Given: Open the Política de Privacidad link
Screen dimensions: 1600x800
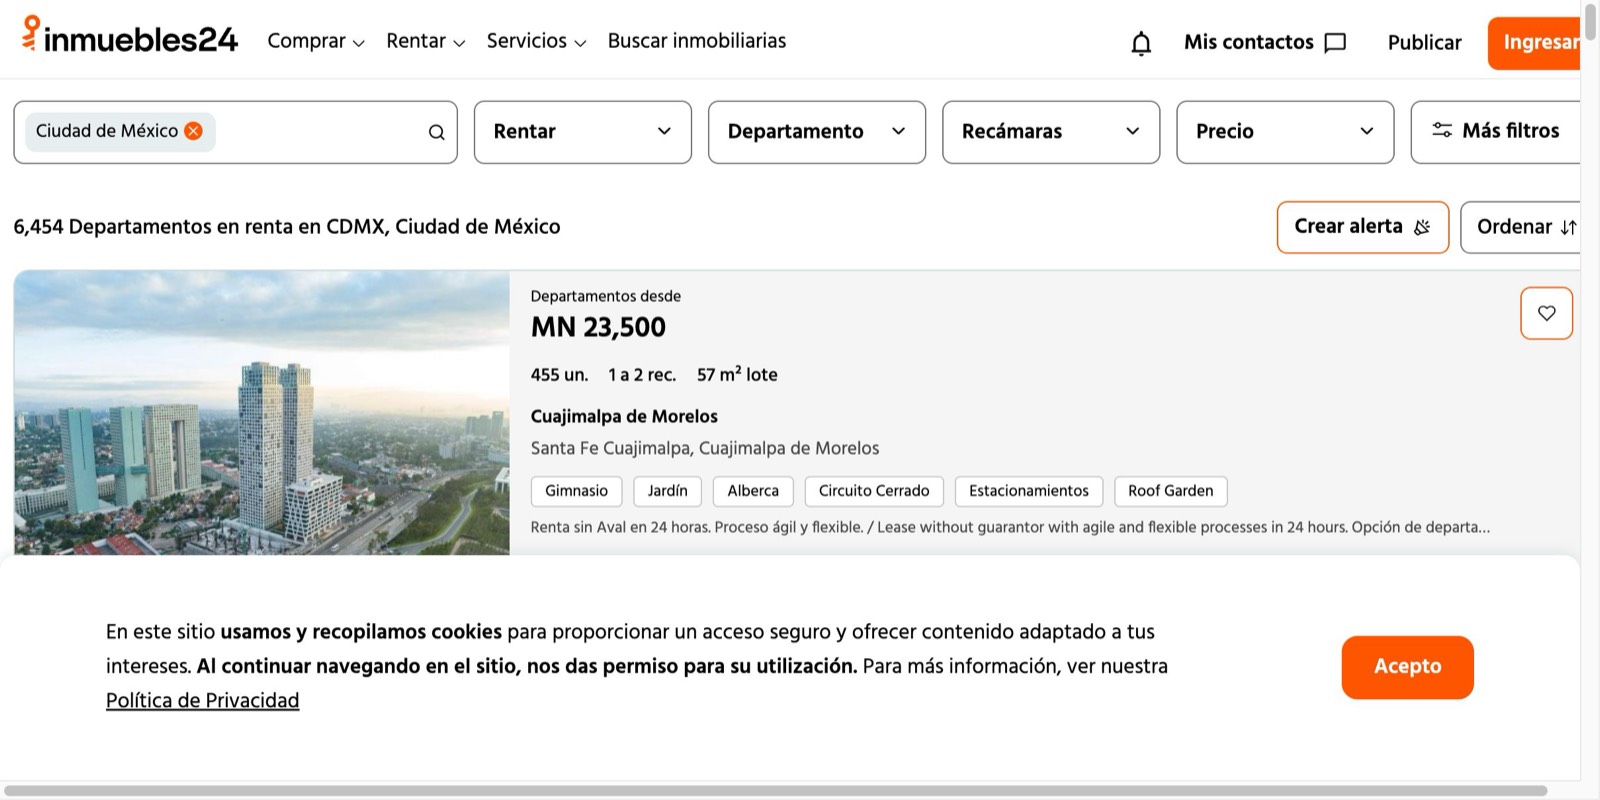Looking at the screenshot, I should click(202, 700).
